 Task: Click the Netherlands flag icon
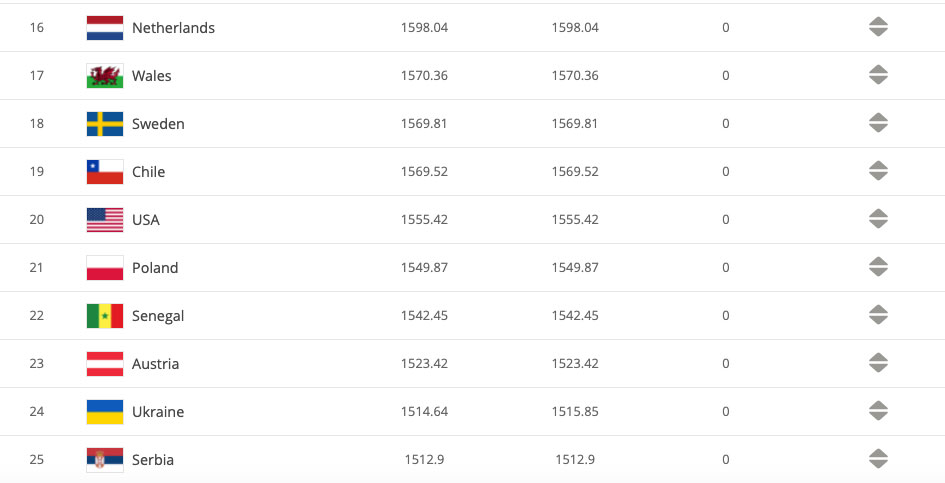pyautogui.click(x=105, y=28)
